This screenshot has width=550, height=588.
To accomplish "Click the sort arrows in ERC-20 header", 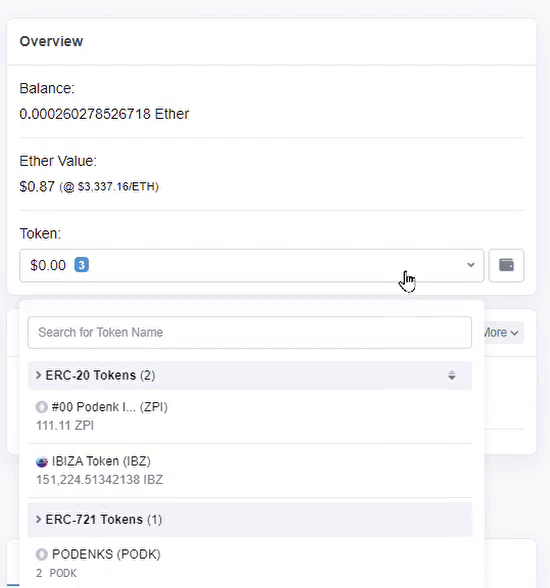I will click(x=452, y=375).
